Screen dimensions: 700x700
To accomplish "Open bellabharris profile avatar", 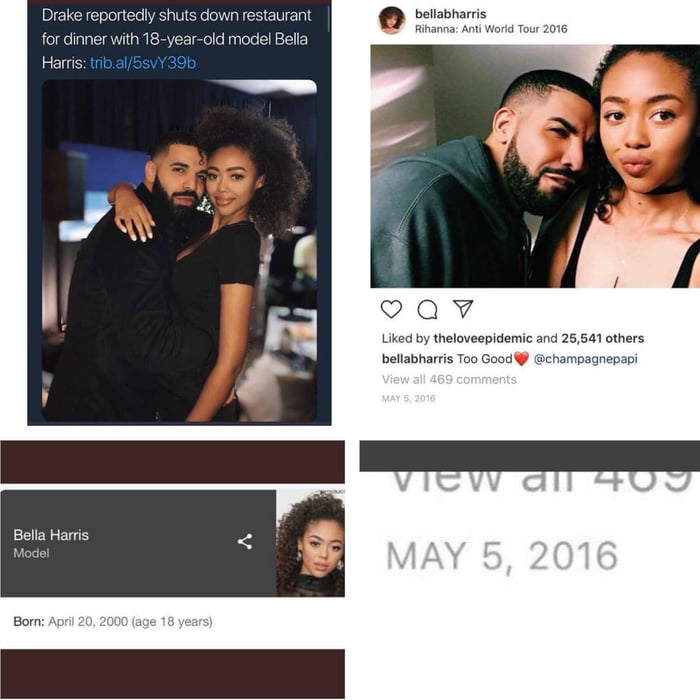I will (392, 21).
